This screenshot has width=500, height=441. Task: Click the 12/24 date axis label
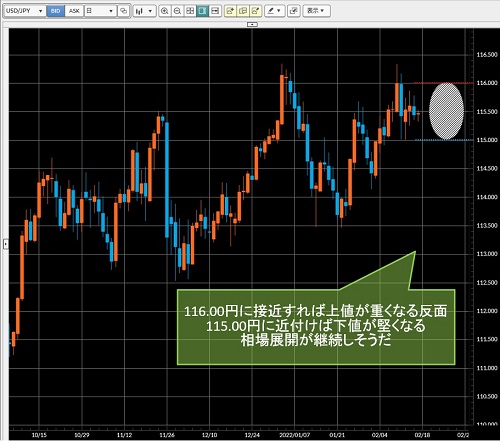point(252,435)
